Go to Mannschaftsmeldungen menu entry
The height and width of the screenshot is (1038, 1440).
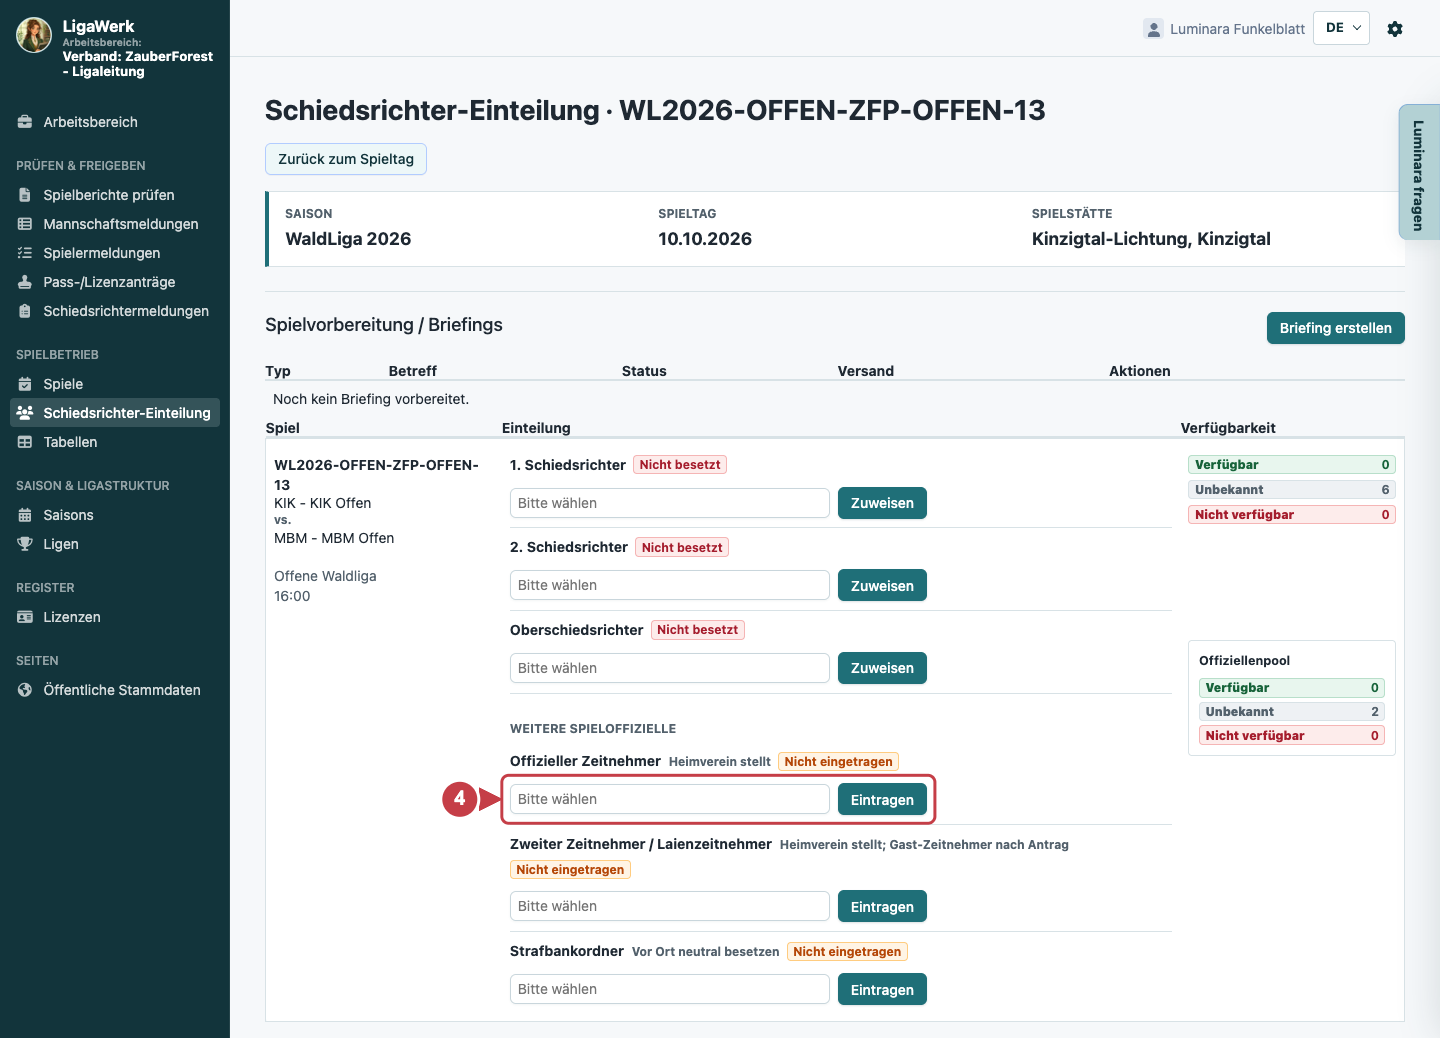coord(115,224)
